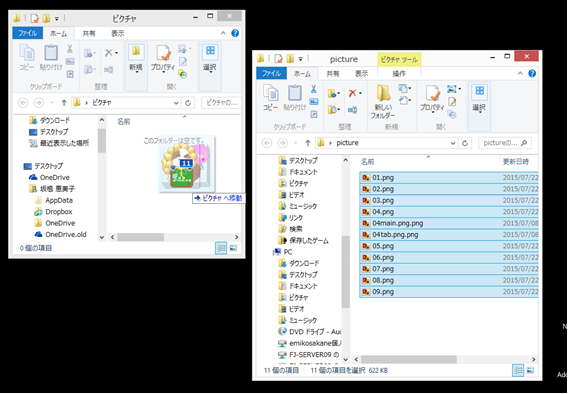This screenshot has height=394, width=568.
Task: Switch to details view in ピクチャ window status bar
Action: [x=221, y=248]
